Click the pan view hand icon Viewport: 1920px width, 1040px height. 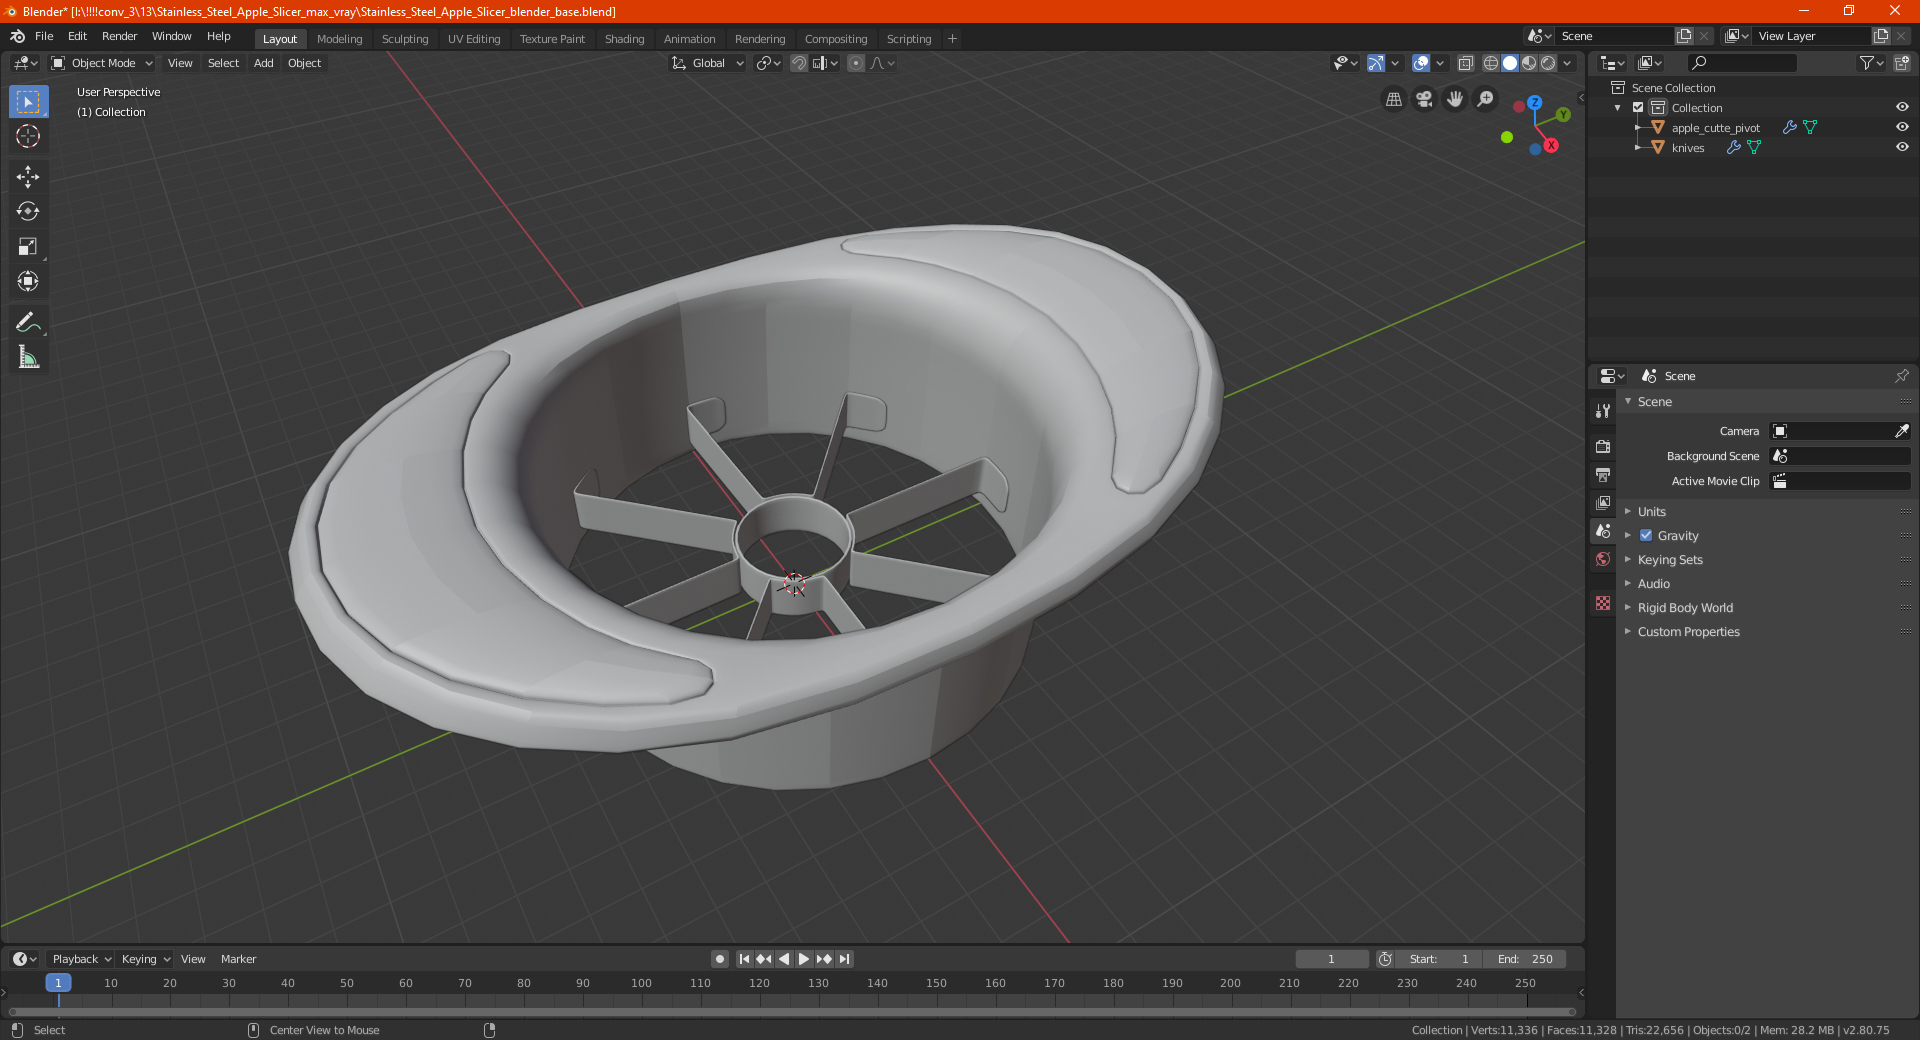point(1455,99)
